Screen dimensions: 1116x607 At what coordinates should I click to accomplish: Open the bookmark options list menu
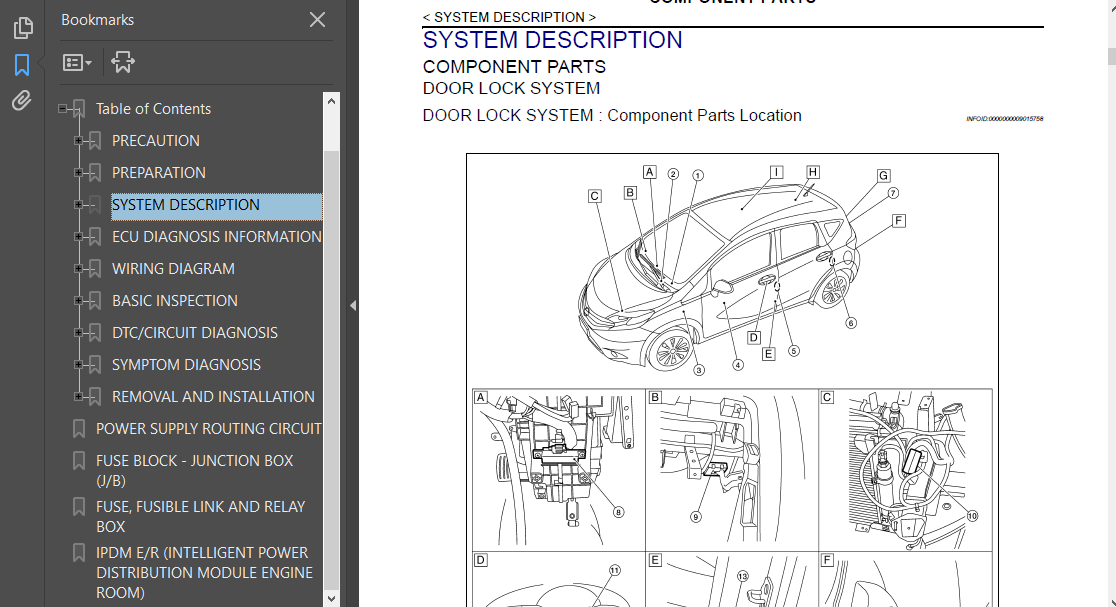(77, 63)
